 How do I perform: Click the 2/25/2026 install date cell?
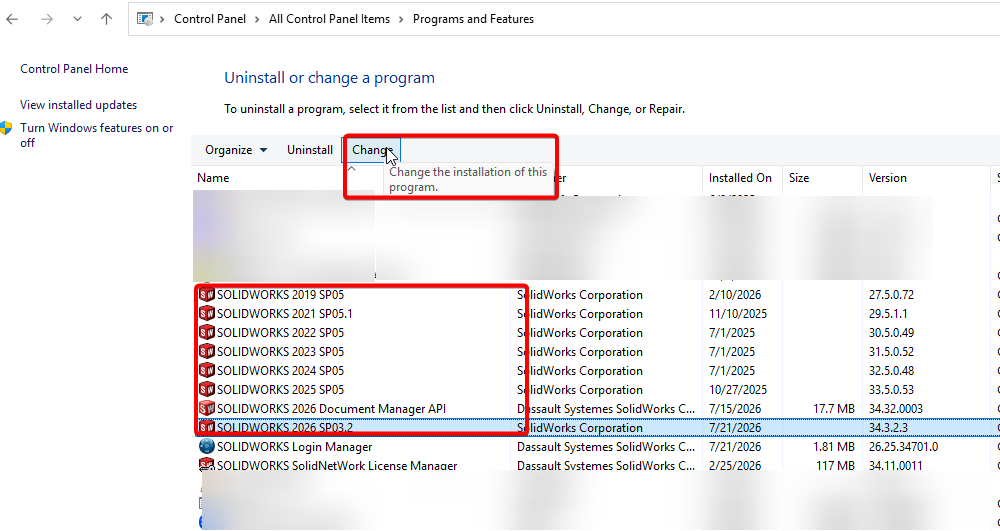[735, 465]
